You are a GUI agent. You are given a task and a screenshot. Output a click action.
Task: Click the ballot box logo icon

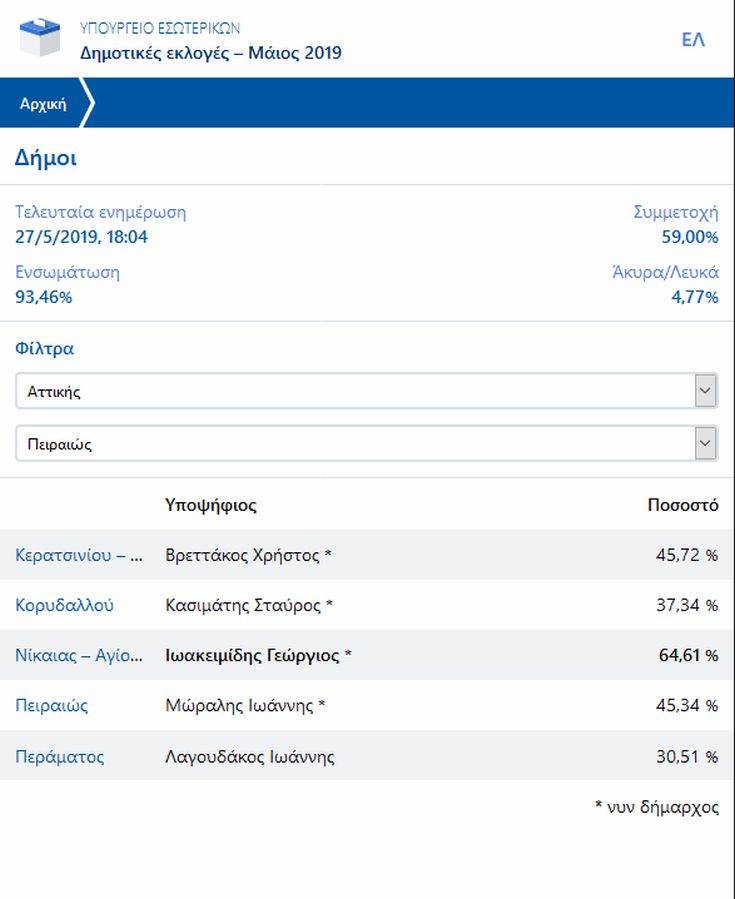[x=40, y=40]
